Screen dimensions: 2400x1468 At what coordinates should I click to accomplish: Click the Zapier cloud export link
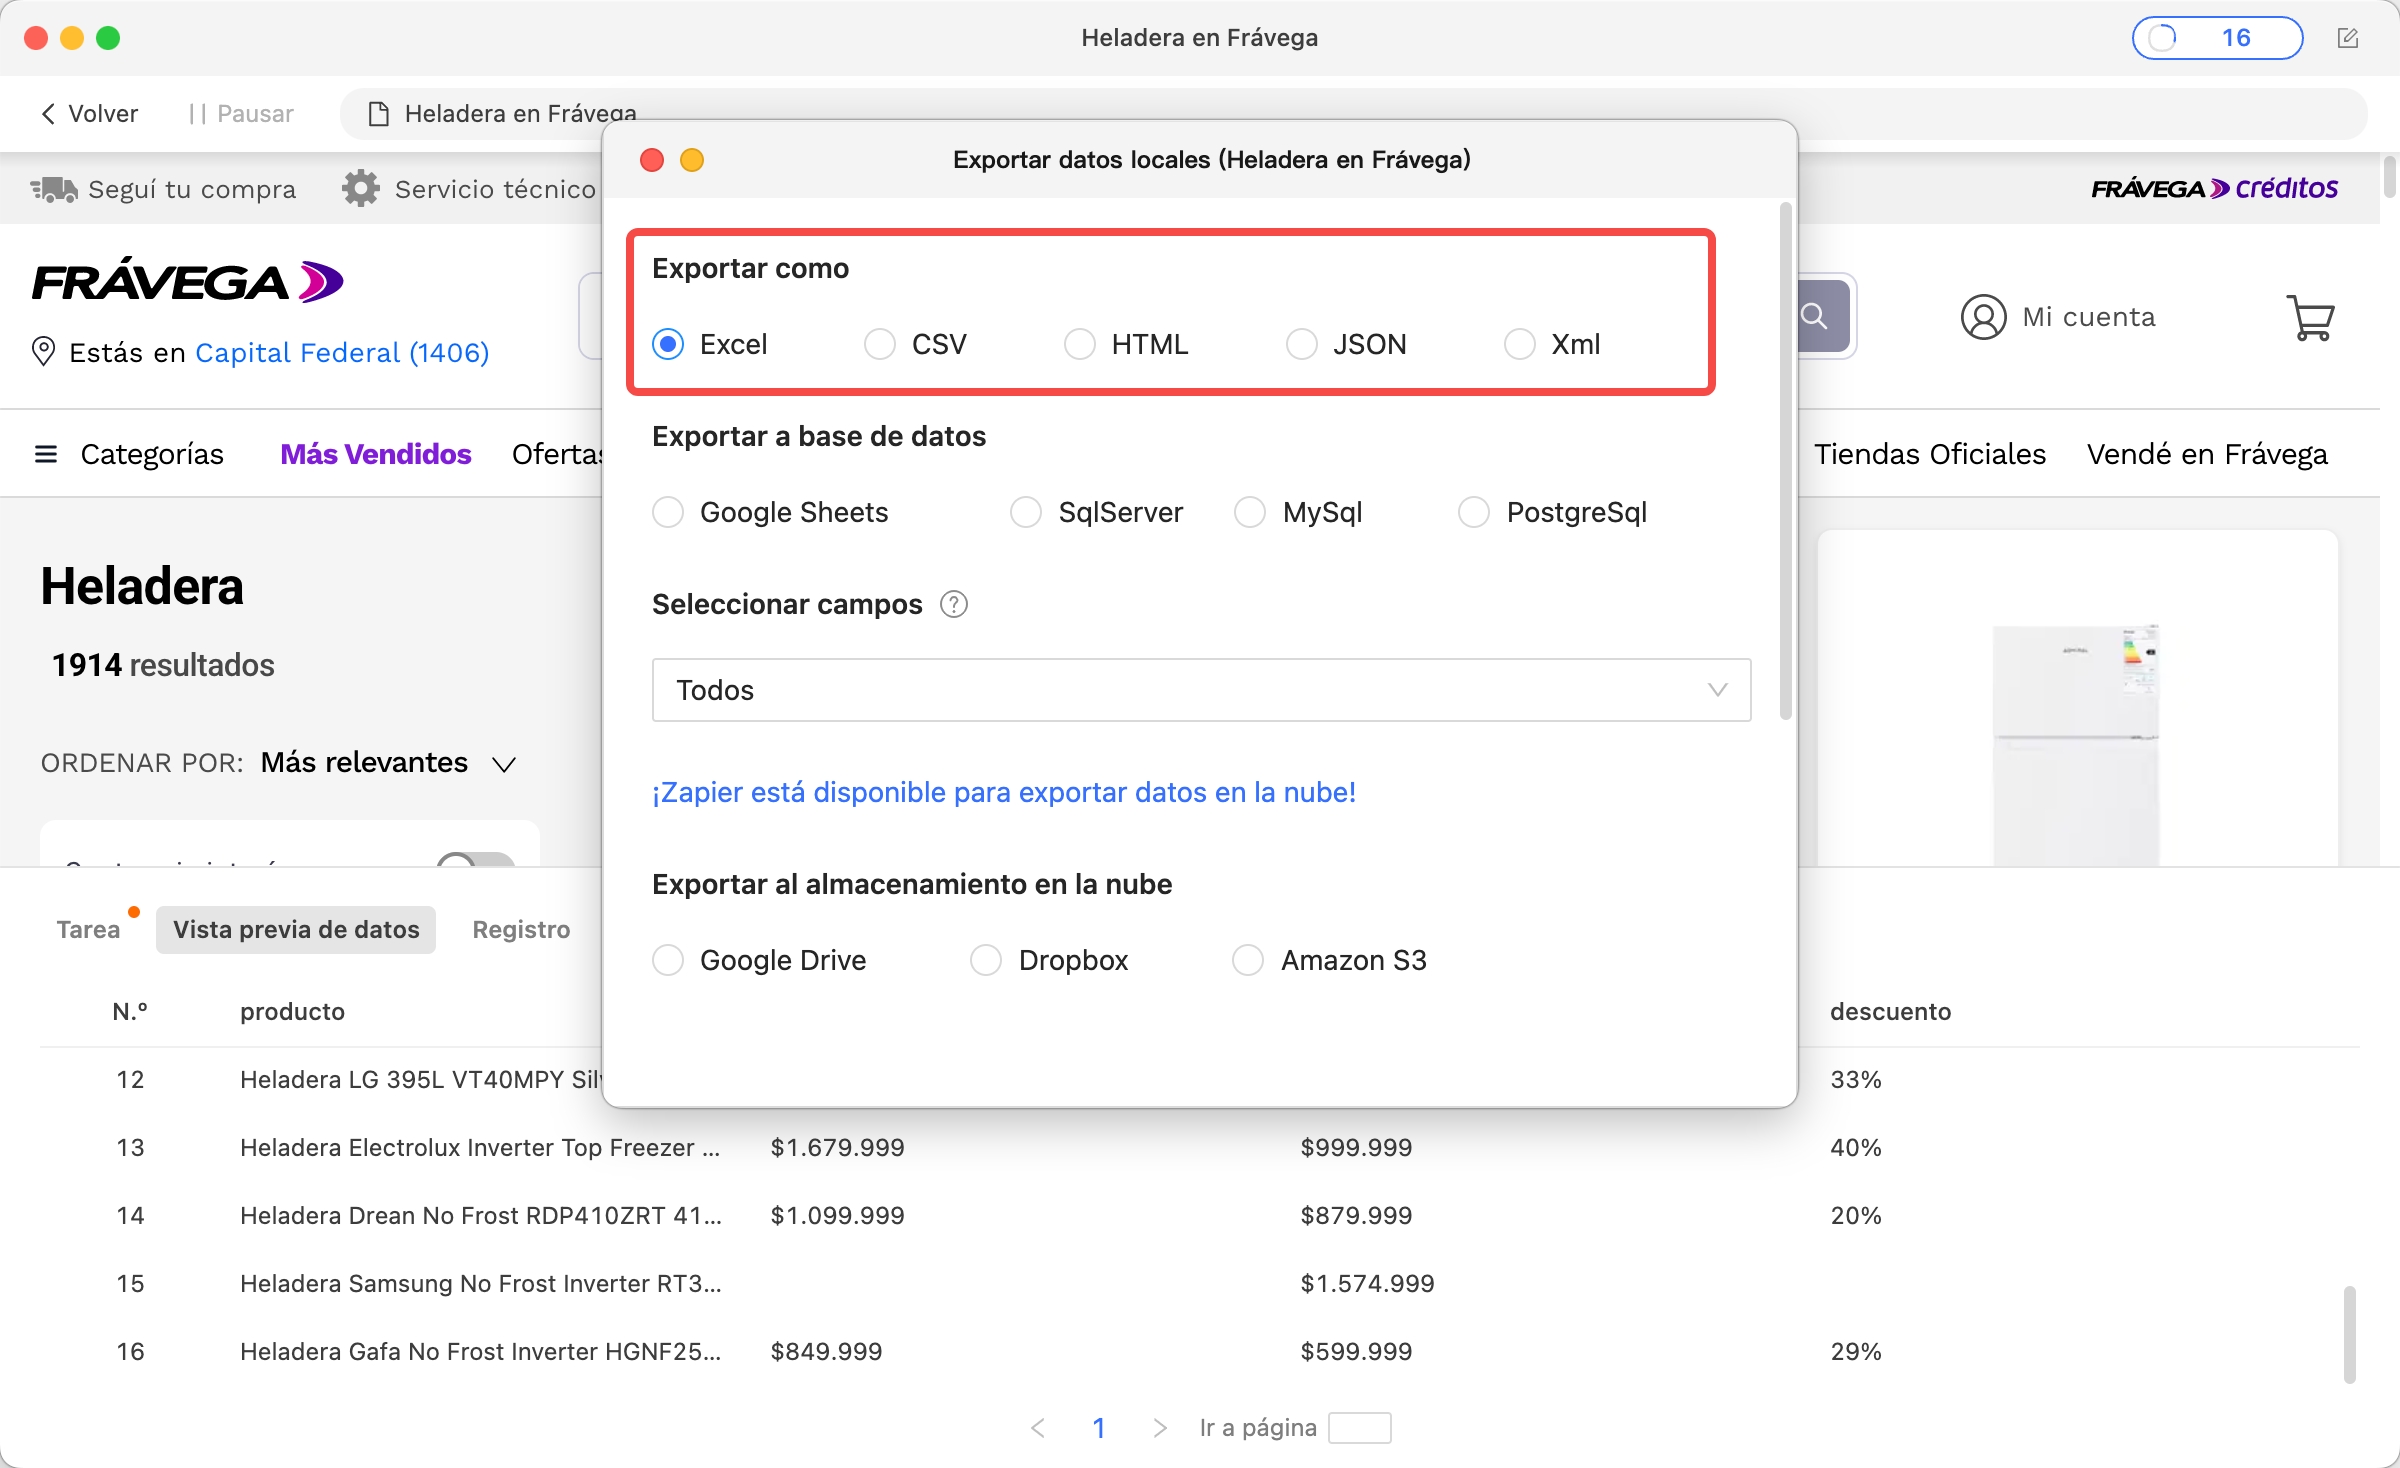[x=1003, y=792]
